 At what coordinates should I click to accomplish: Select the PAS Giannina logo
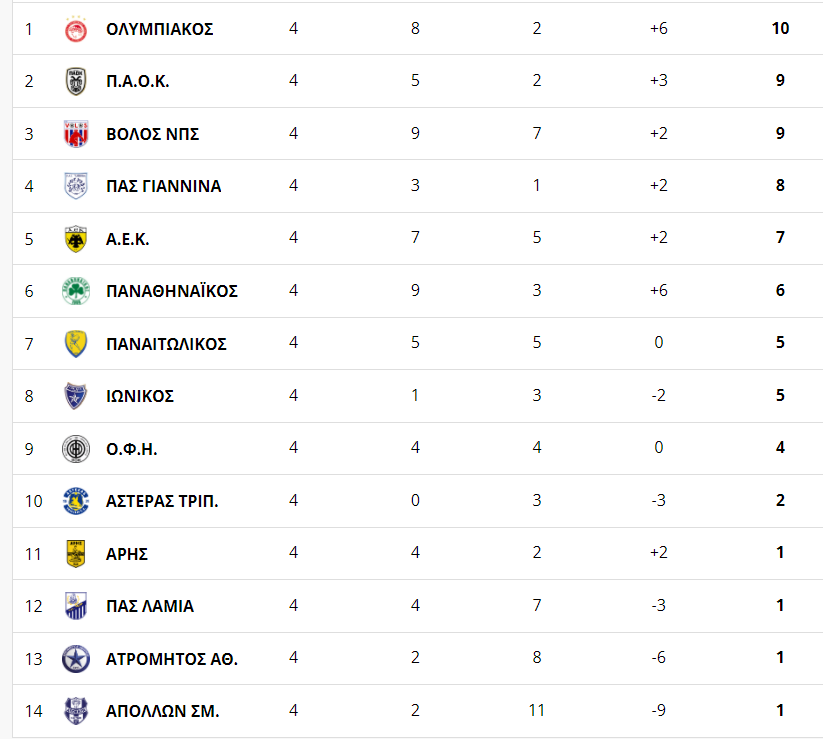pos(76,186)
